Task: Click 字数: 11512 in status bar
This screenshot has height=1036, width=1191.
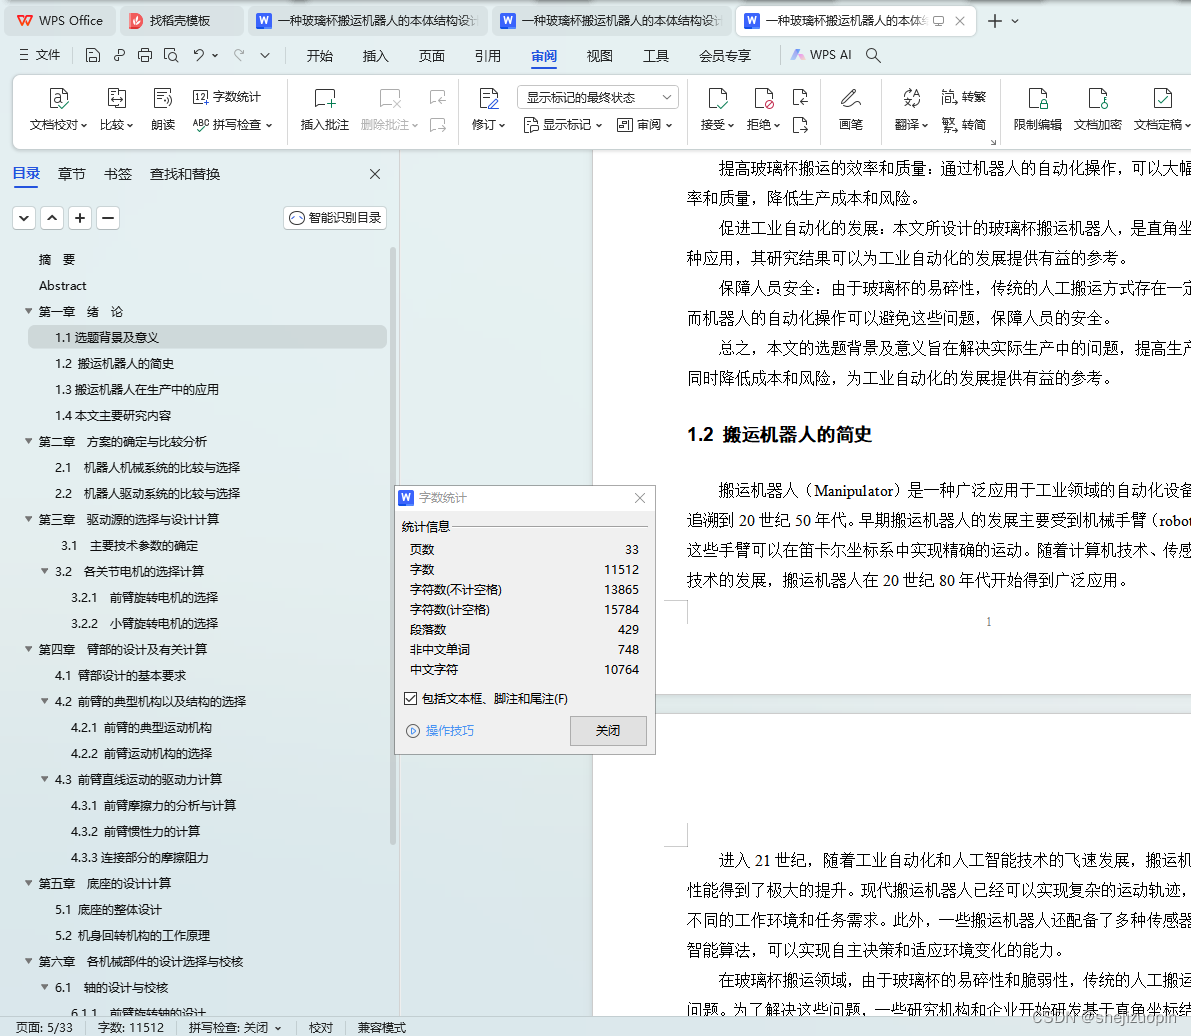Action: pyautogui.click(x=131, y=1027)
